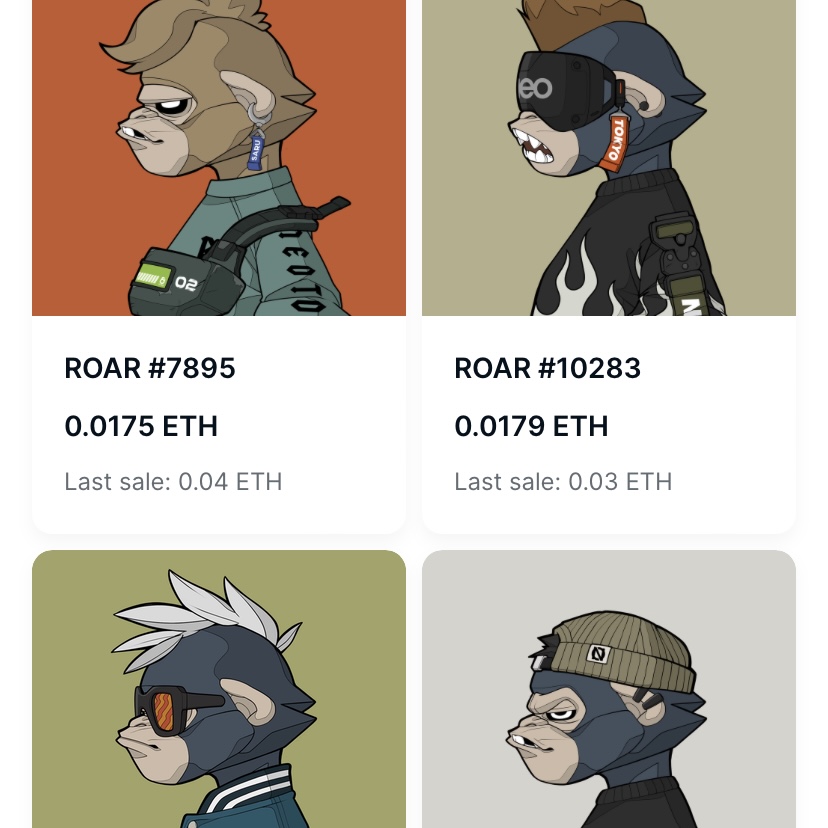This screenshot has width=828, height=828.
Task: Click the ROAR #10283 title
Action: click(x=547, y=368)
